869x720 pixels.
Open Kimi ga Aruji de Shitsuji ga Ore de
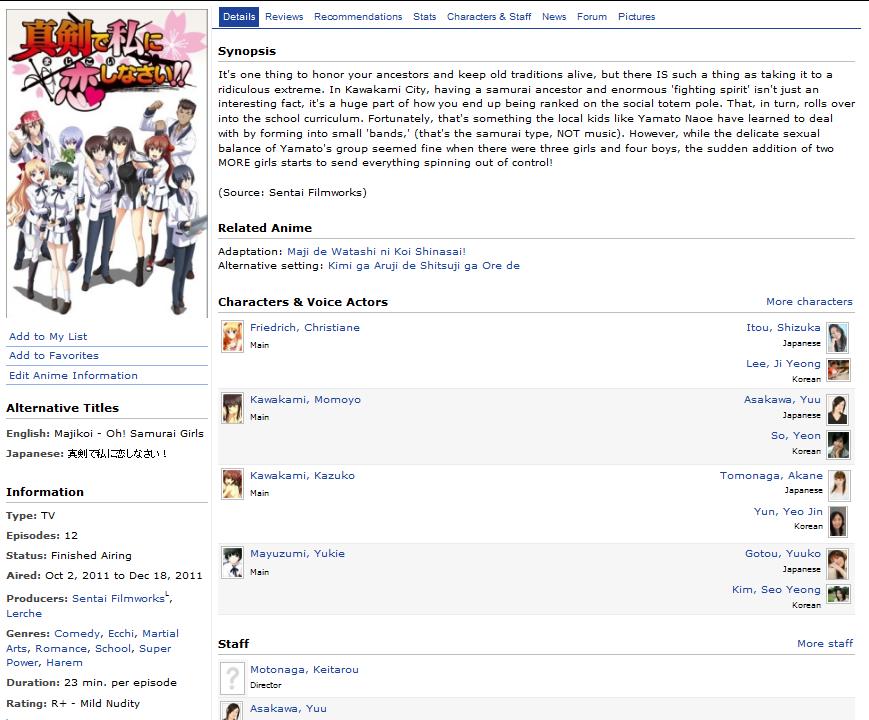click(x=424, y=265)
